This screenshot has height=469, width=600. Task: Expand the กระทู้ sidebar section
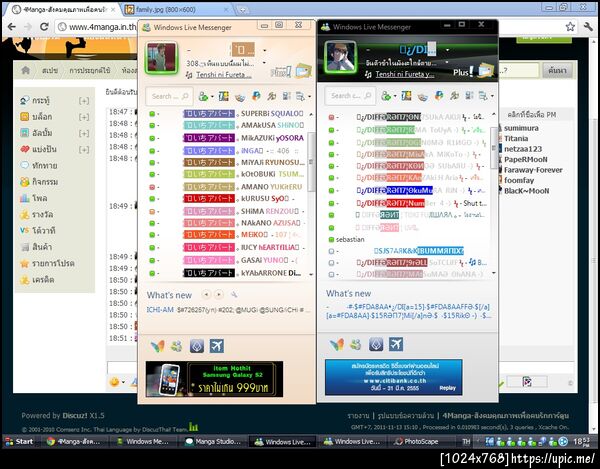click(x=84, y=101)
